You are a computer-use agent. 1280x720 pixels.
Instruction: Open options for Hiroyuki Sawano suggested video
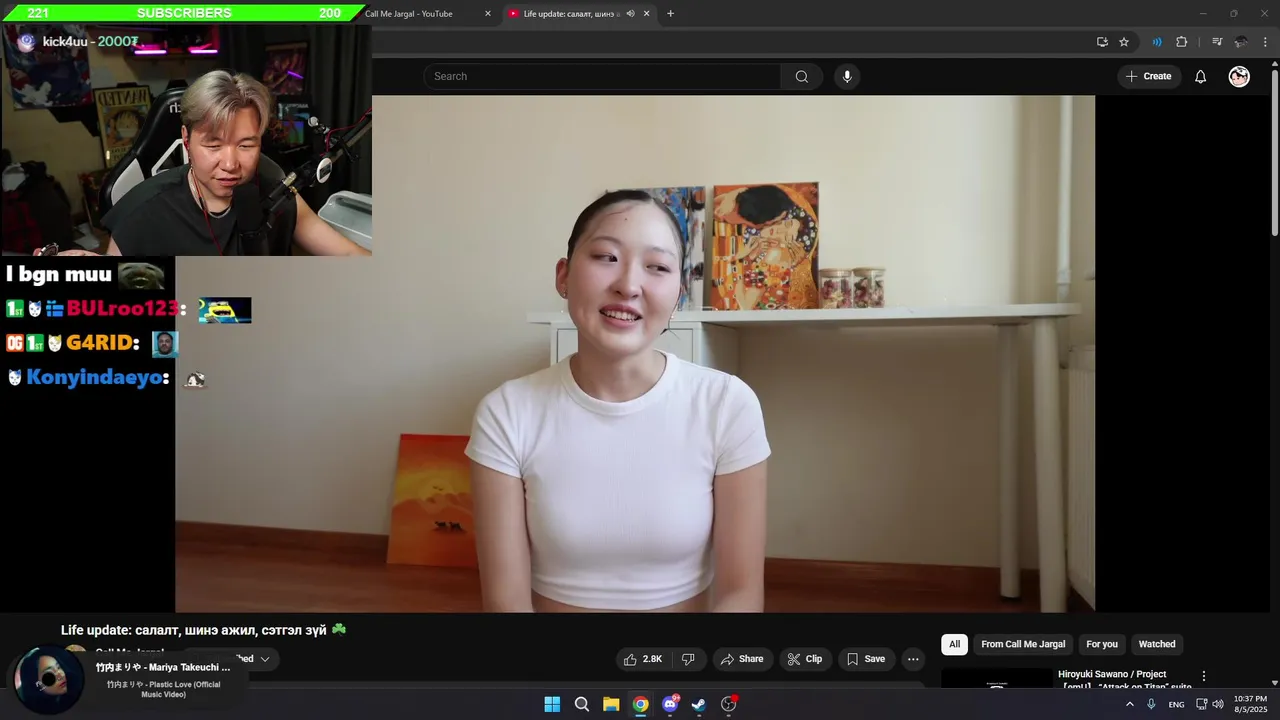1204,676
